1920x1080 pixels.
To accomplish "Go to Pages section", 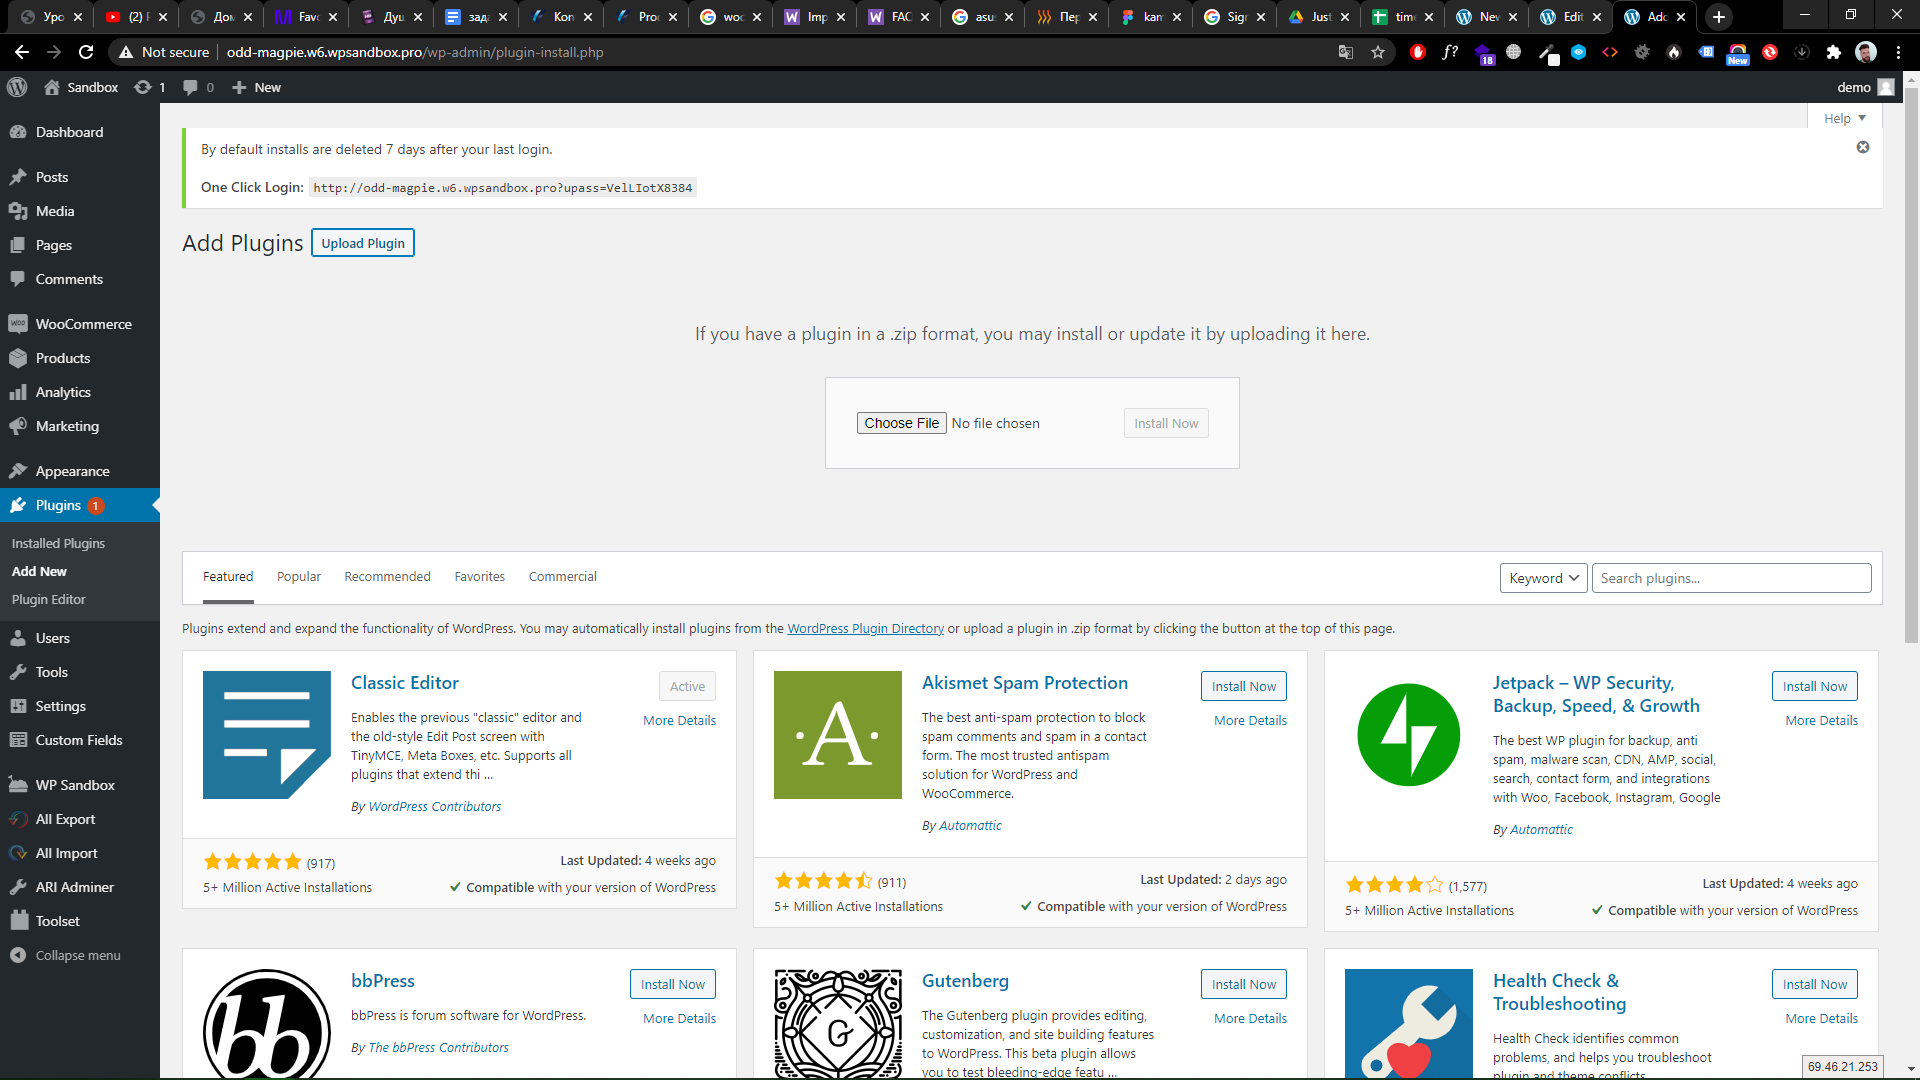I will [x=54, y=245].
